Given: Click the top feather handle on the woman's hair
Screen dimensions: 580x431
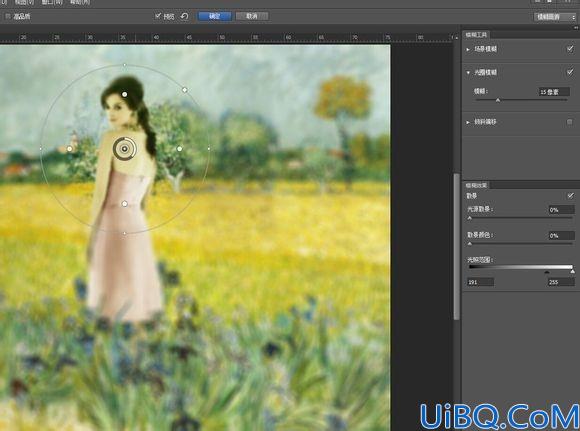Looking at the screenshot, I should (125, 94).
